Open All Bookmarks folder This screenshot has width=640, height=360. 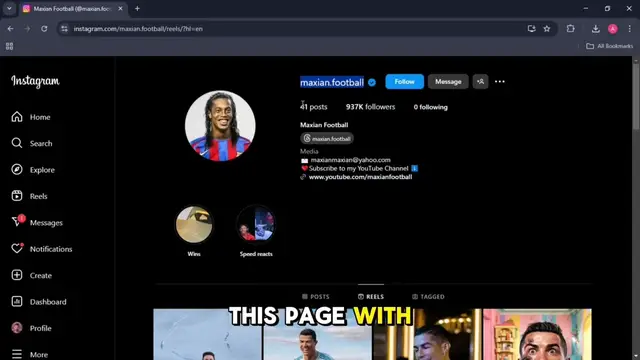tap(609, 46)
